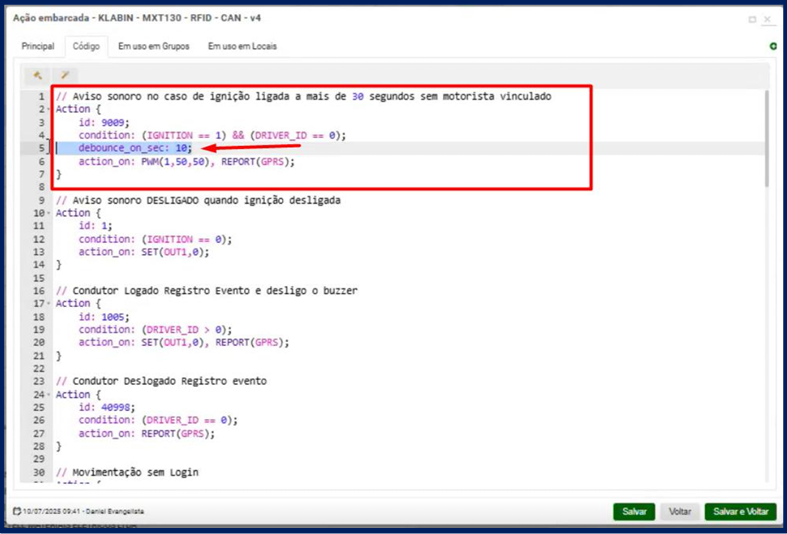
Task: Click the Voltar button
Action: click(x=680, y=511)
